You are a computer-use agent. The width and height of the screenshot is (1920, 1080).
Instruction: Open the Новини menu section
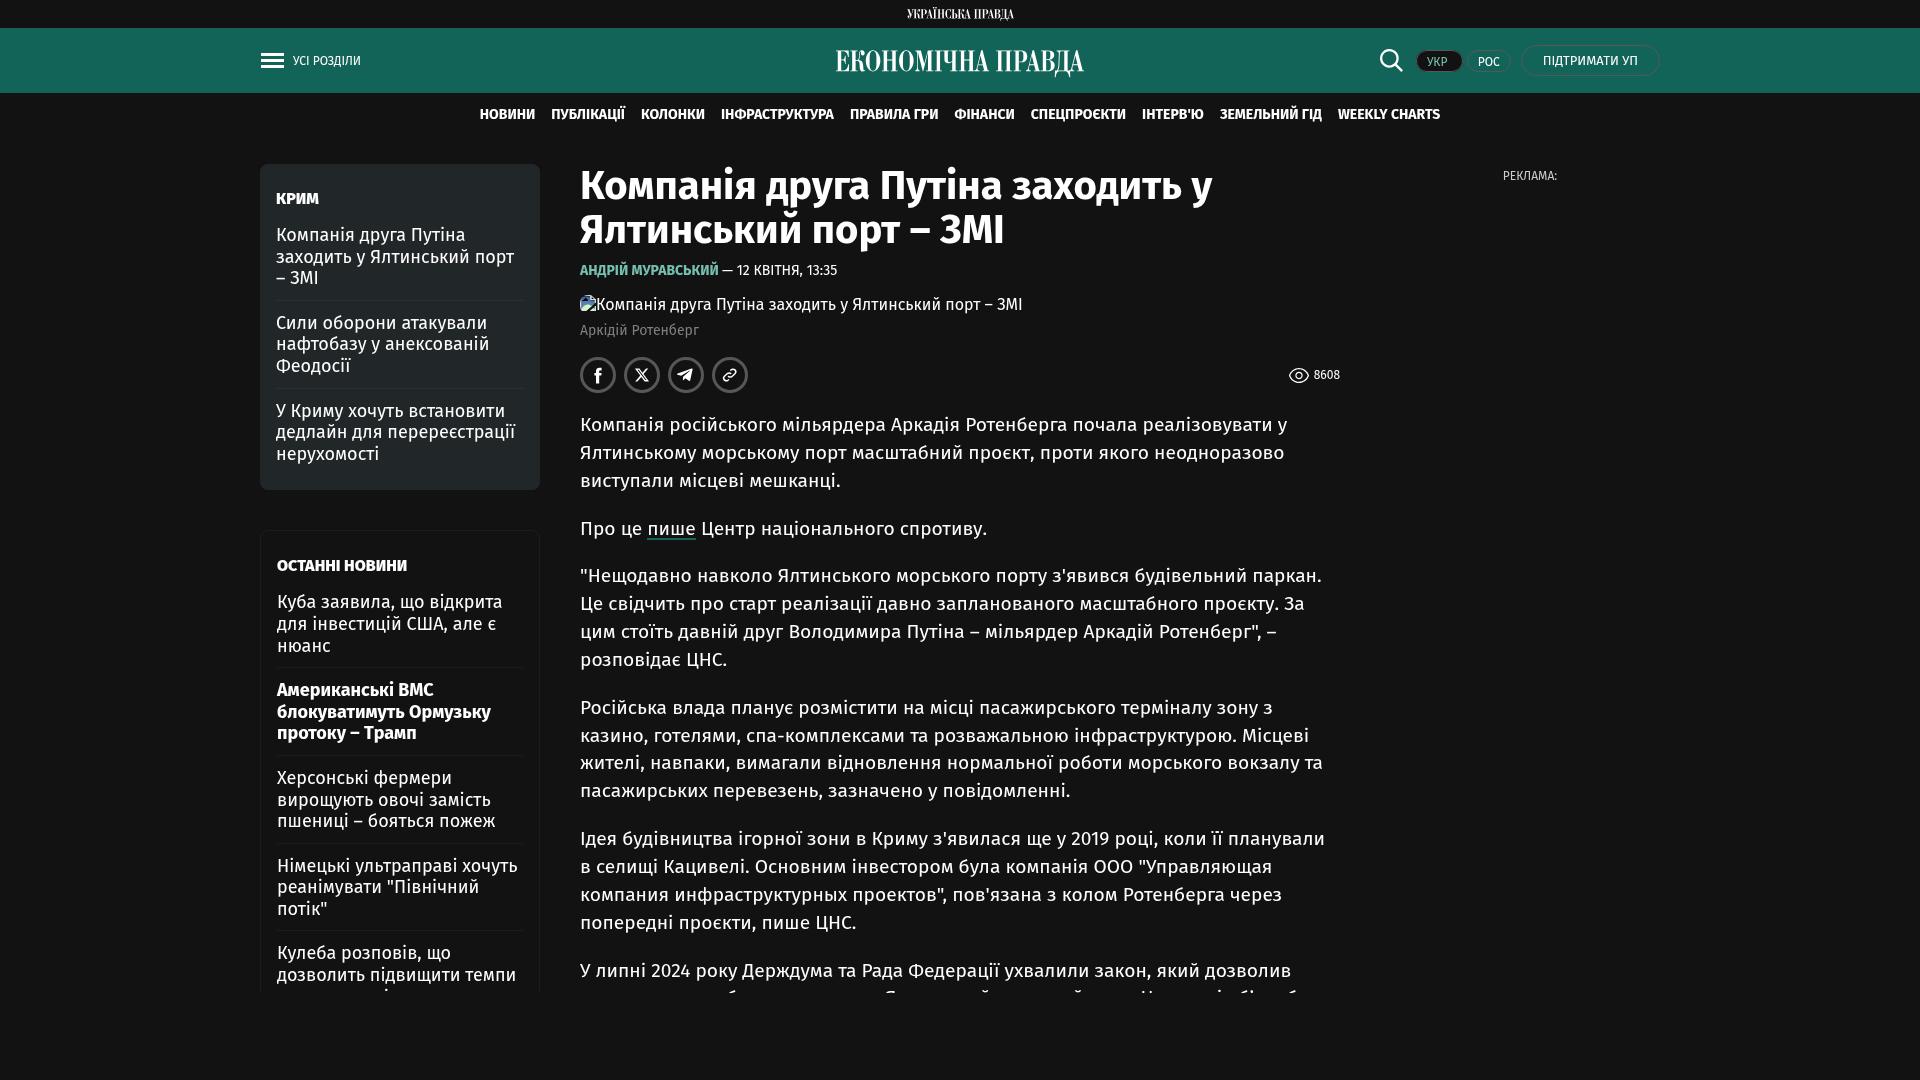pos(507,115)
